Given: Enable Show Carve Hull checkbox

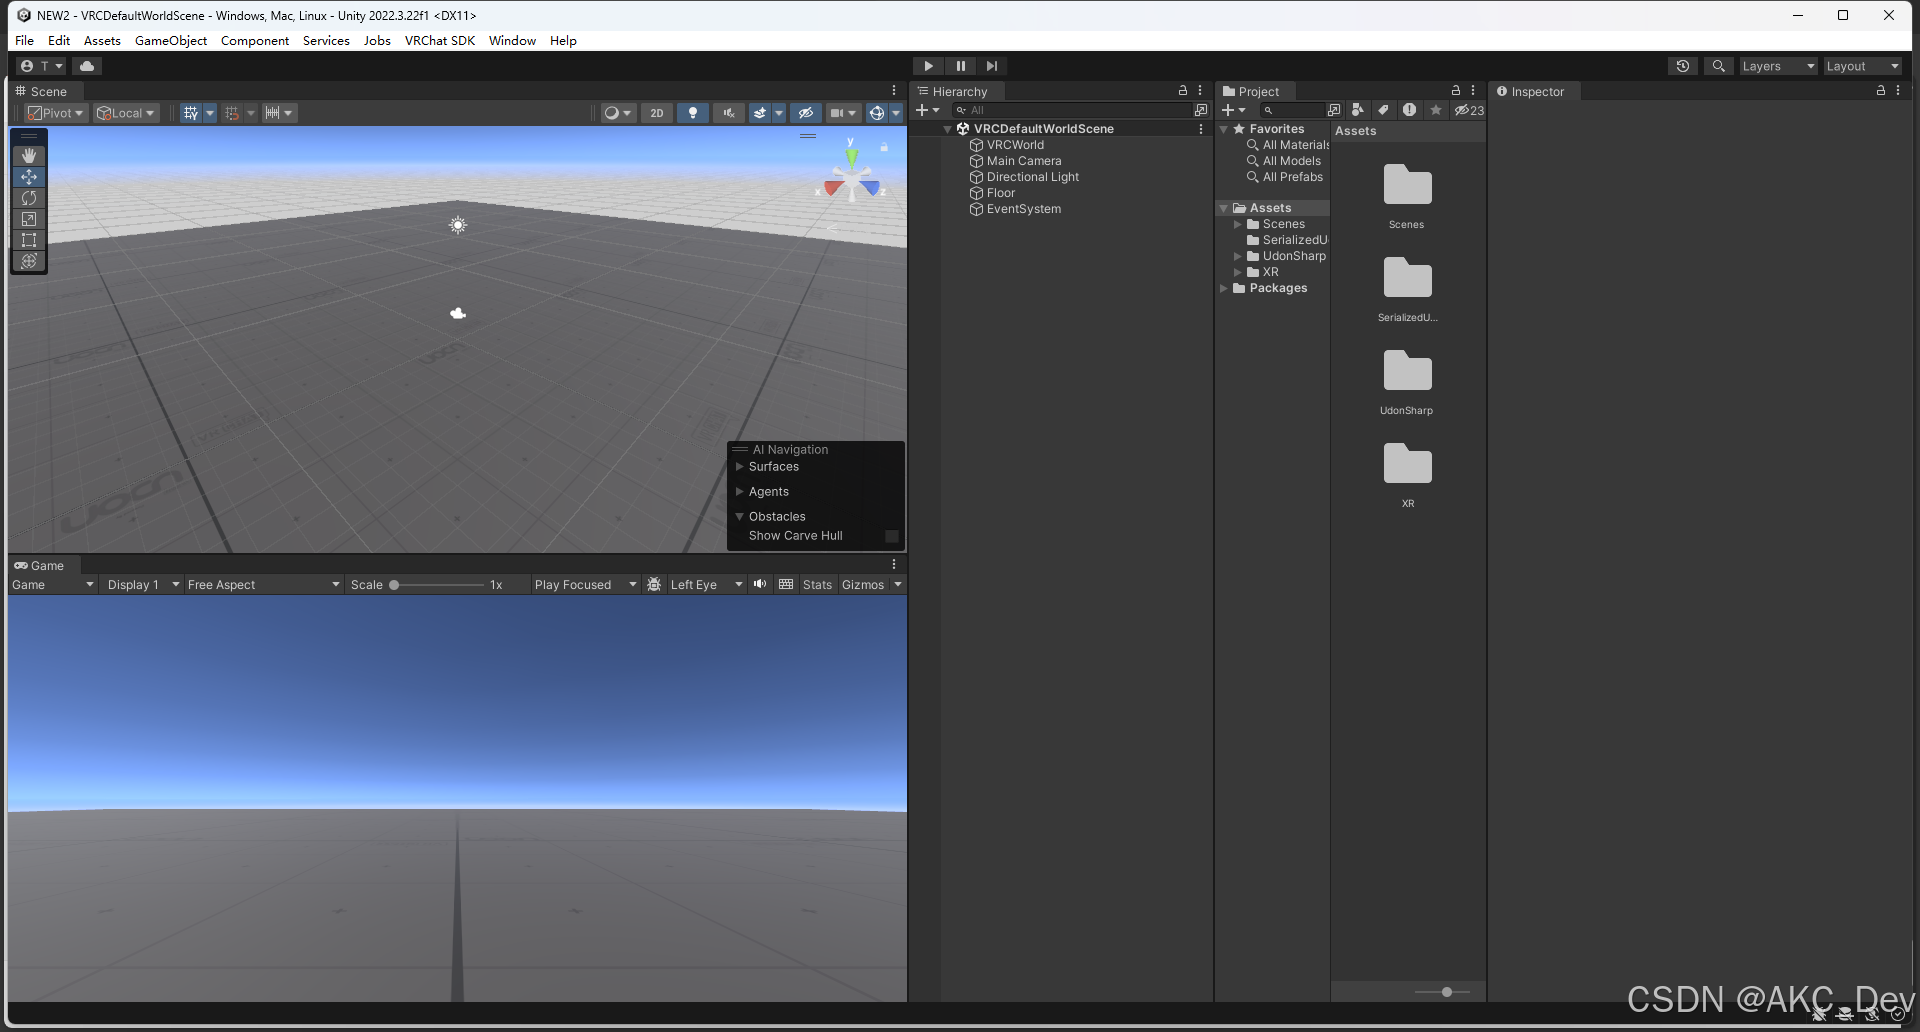Looking at the screenshot, I should point(892,536).
